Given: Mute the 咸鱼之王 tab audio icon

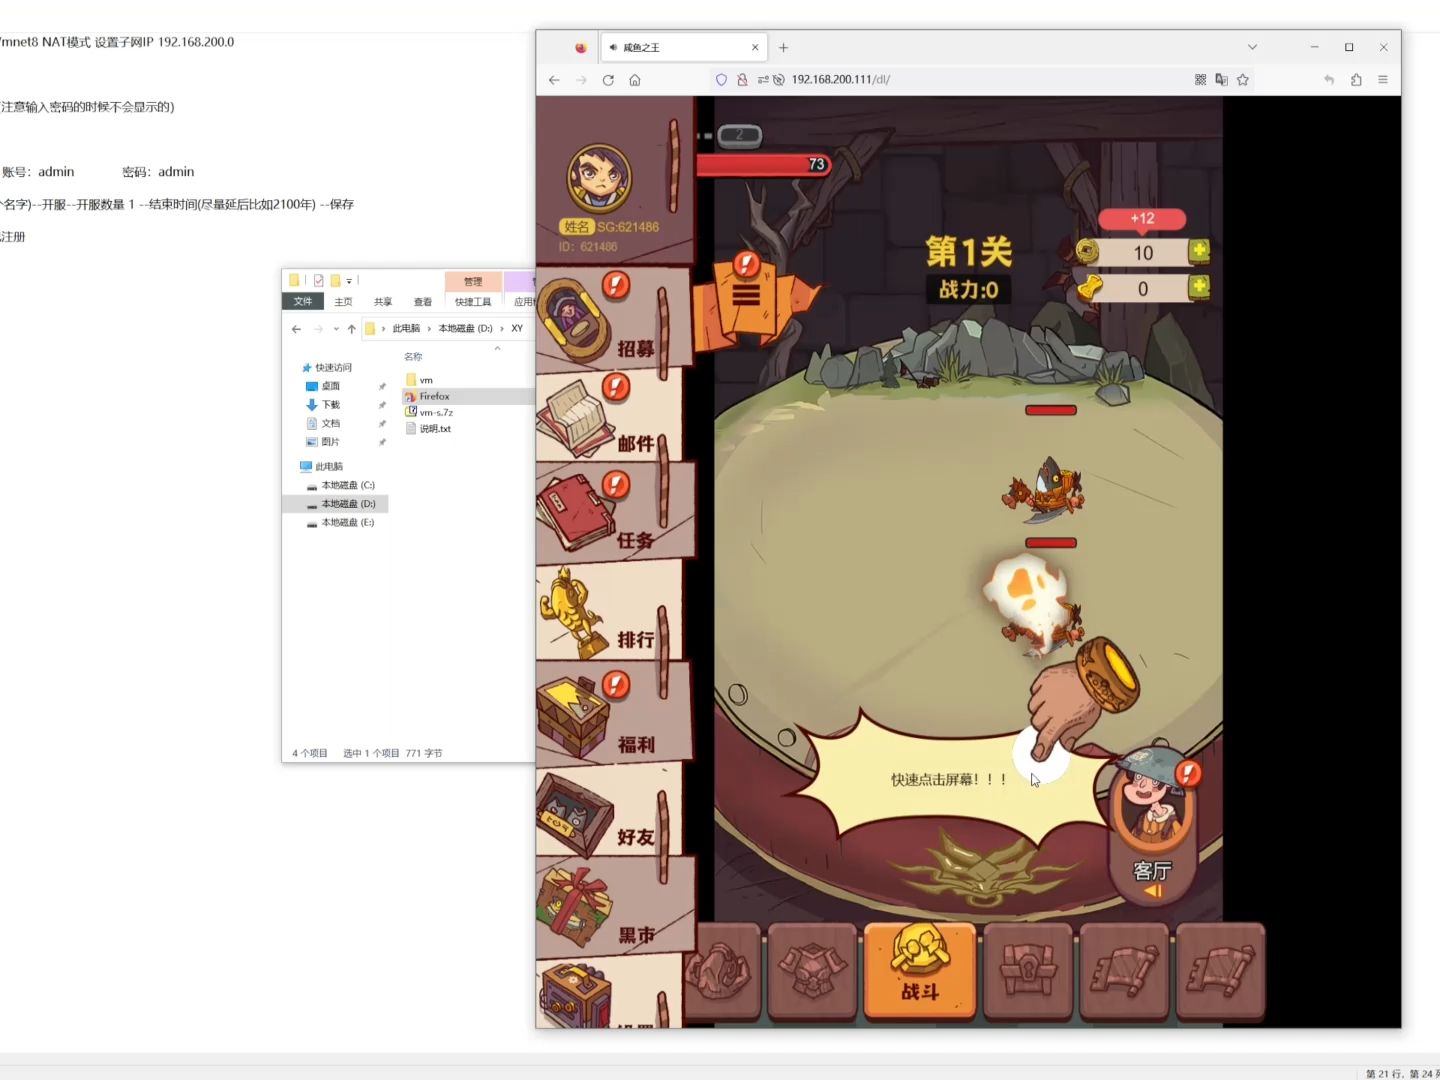Looking at the screenshot, I should 613,47.
